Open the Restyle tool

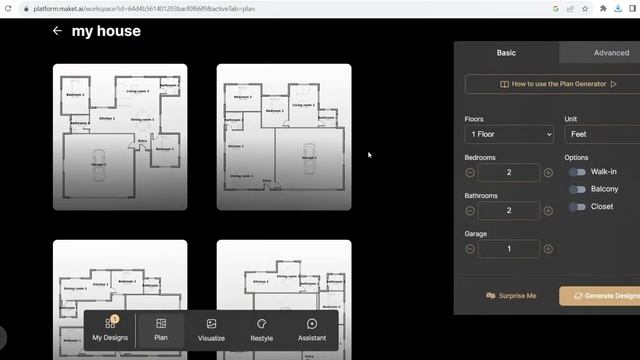point(262,330)
